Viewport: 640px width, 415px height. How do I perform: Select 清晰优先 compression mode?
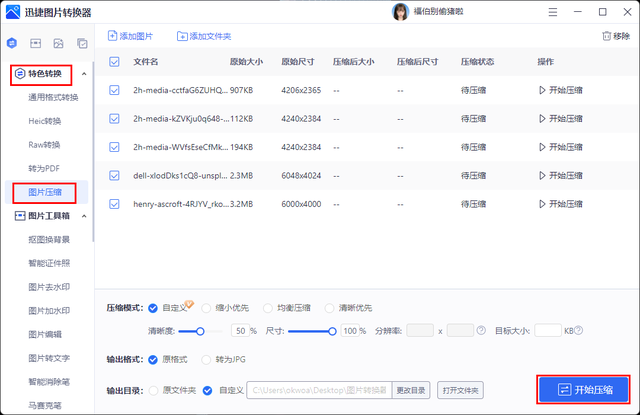(329, 308)
